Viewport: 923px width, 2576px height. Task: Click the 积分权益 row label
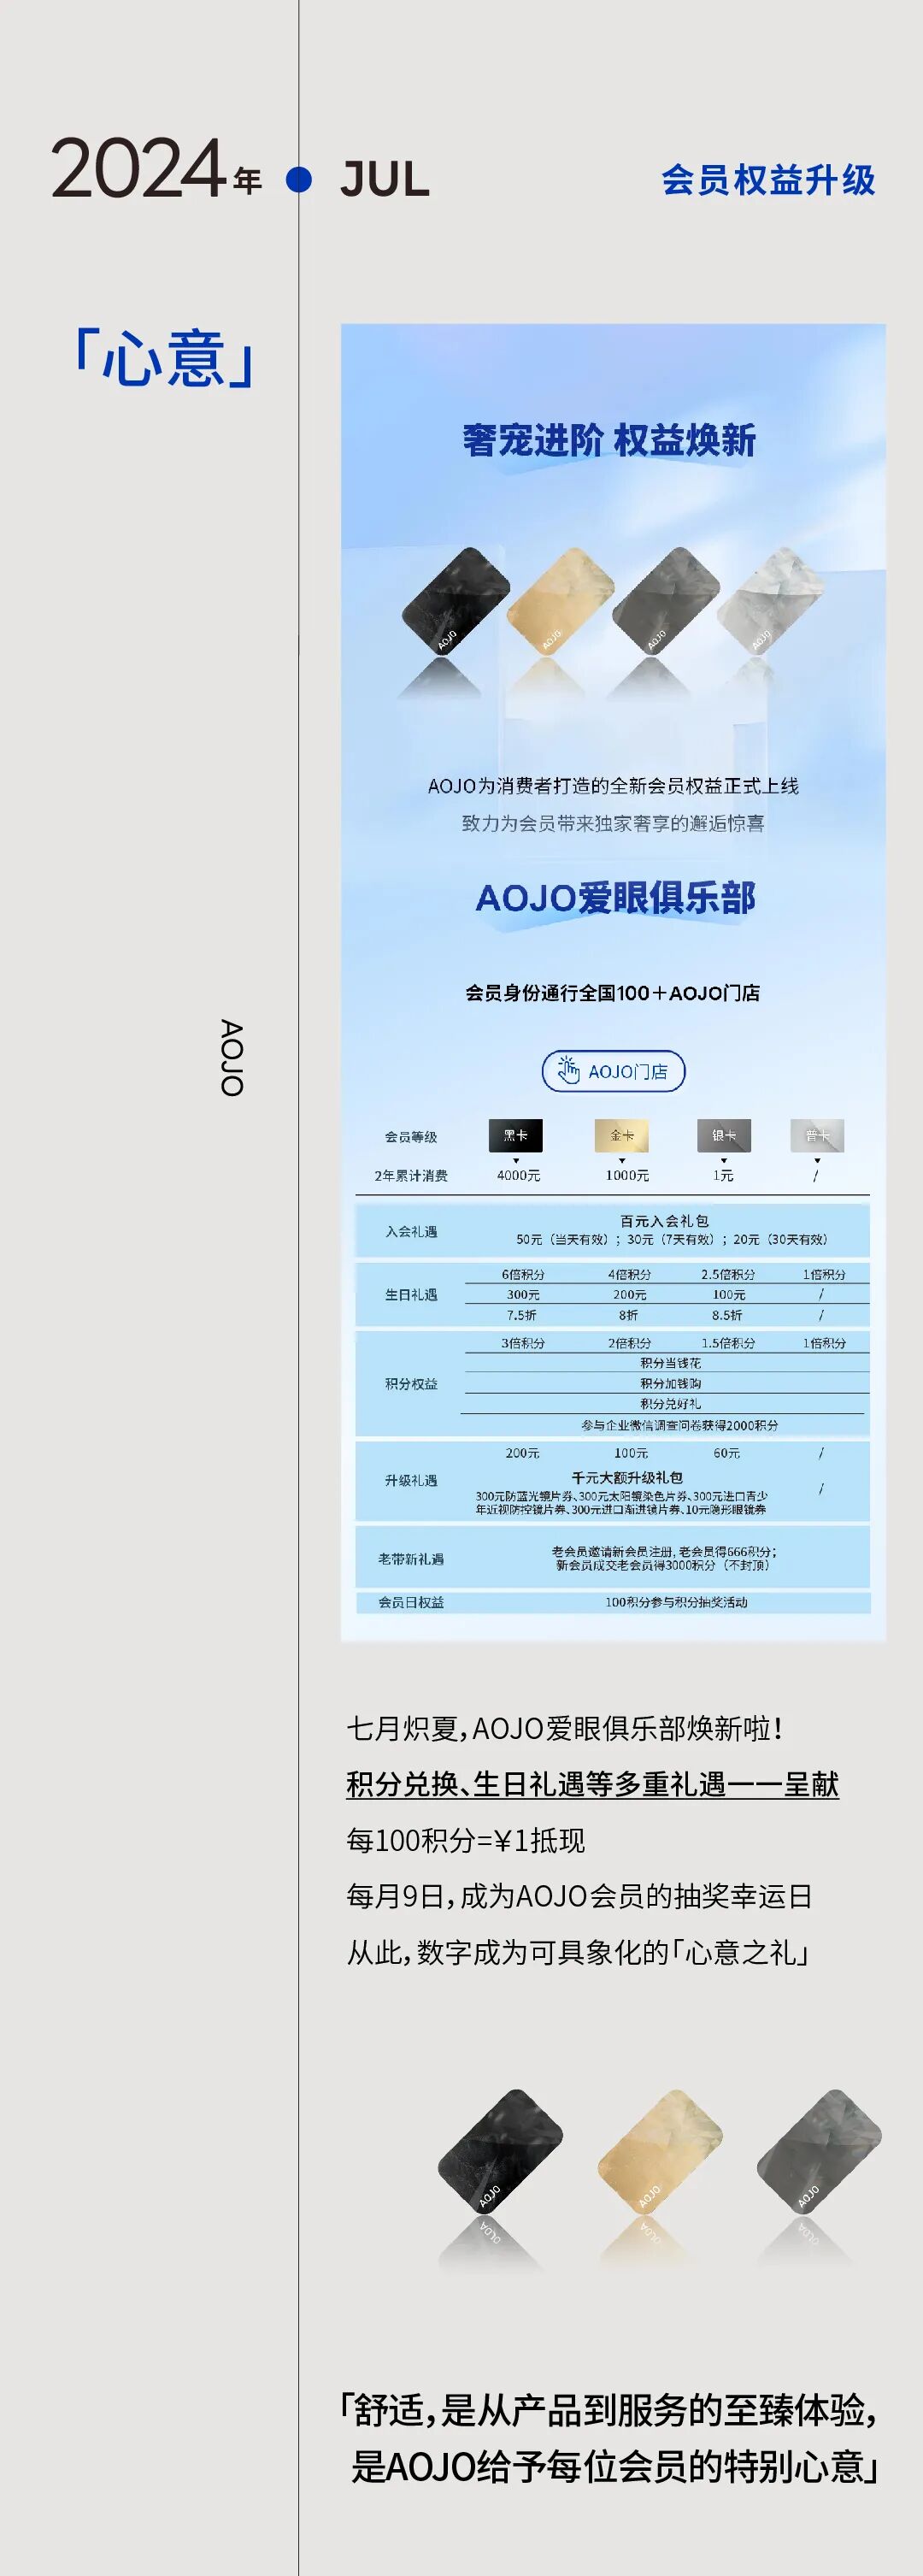pyautogui.click(x=411, y=1384)
